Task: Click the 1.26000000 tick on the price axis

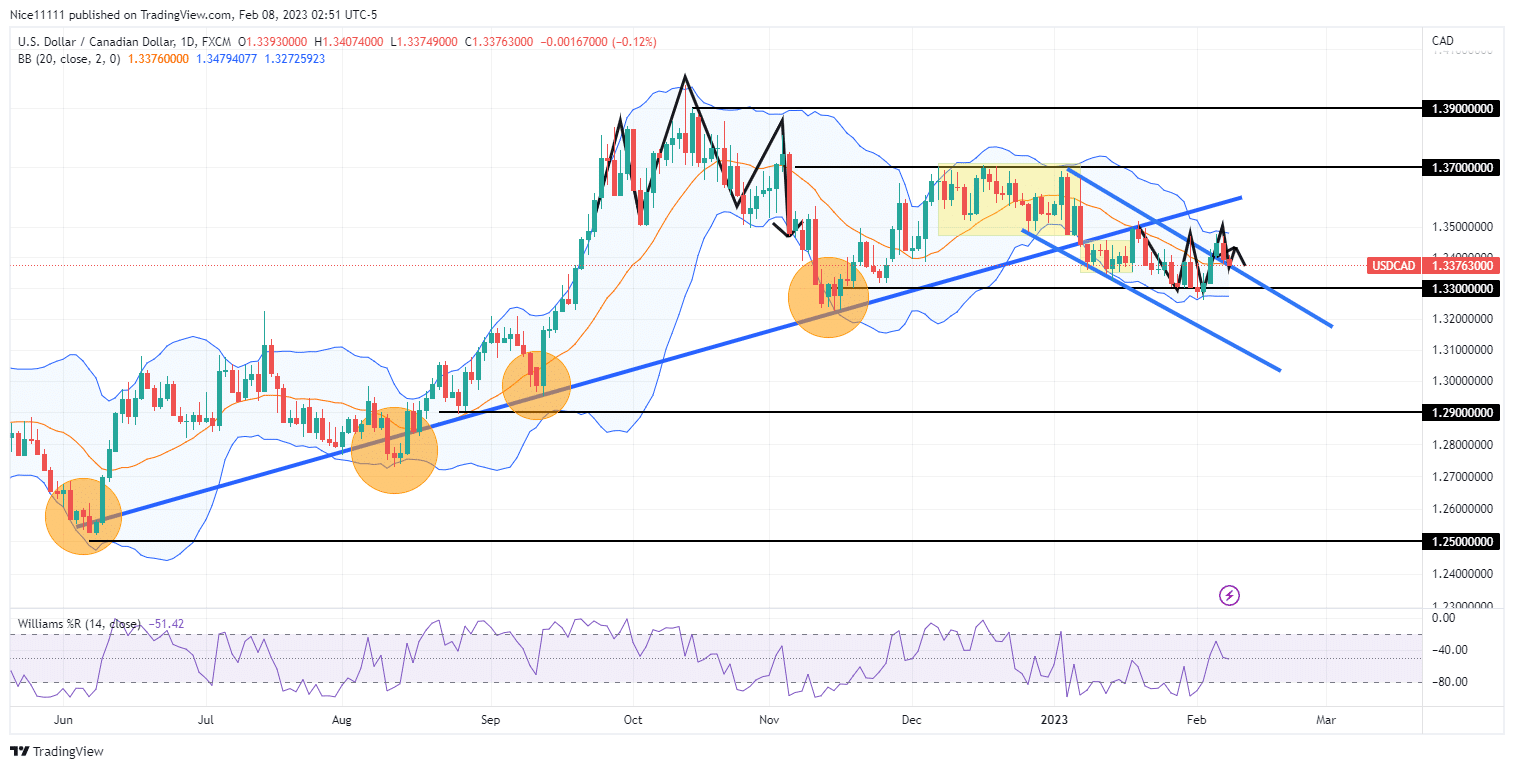Action: [x=1464, y=508]
